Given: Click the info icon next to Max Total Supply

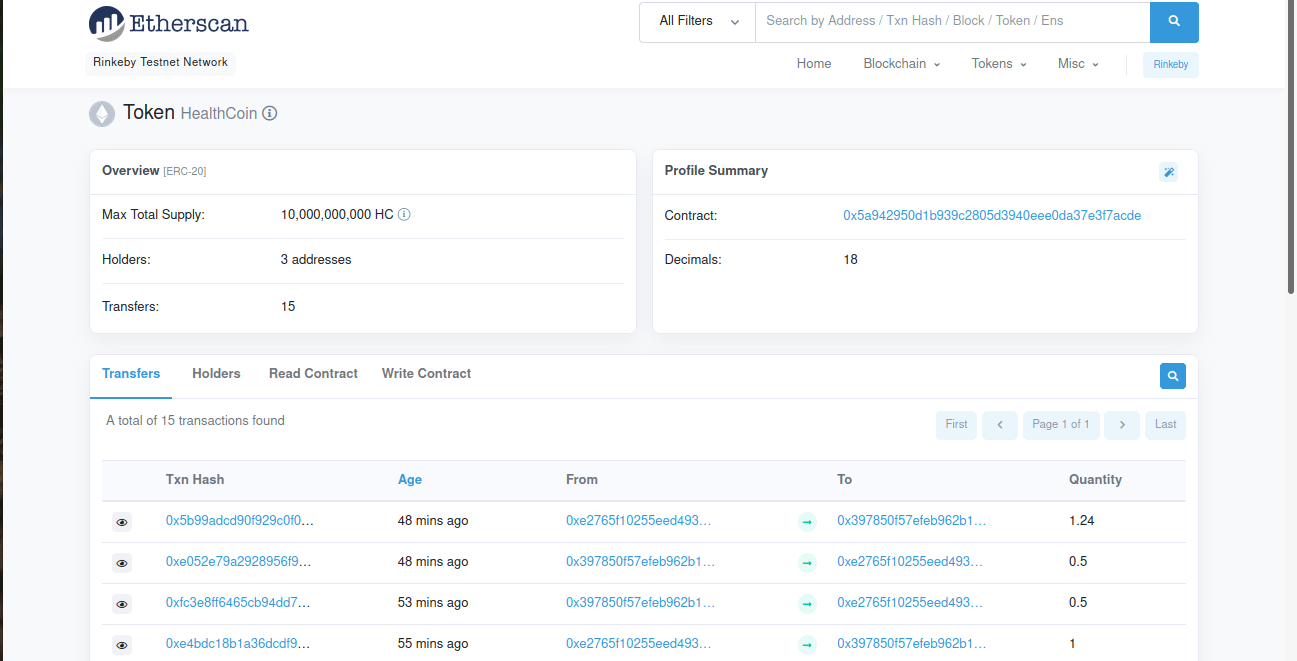Looking at the screenshot, I should point(404,215).
